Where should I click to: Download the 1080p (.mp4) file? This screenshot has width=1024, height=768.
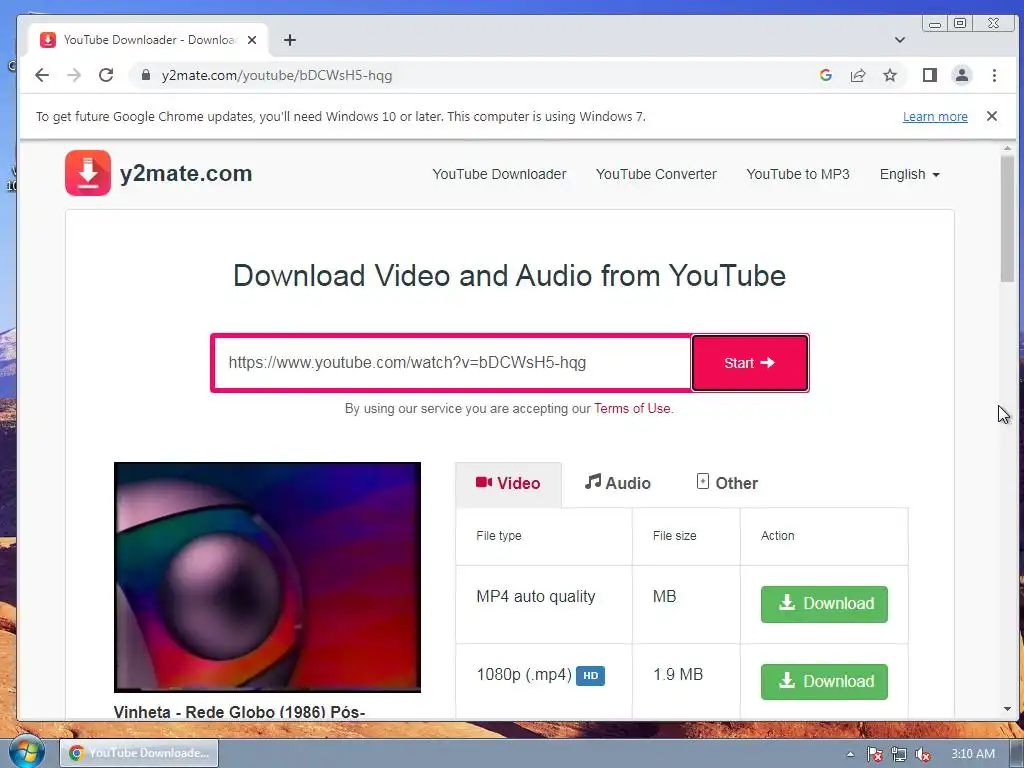824,681
